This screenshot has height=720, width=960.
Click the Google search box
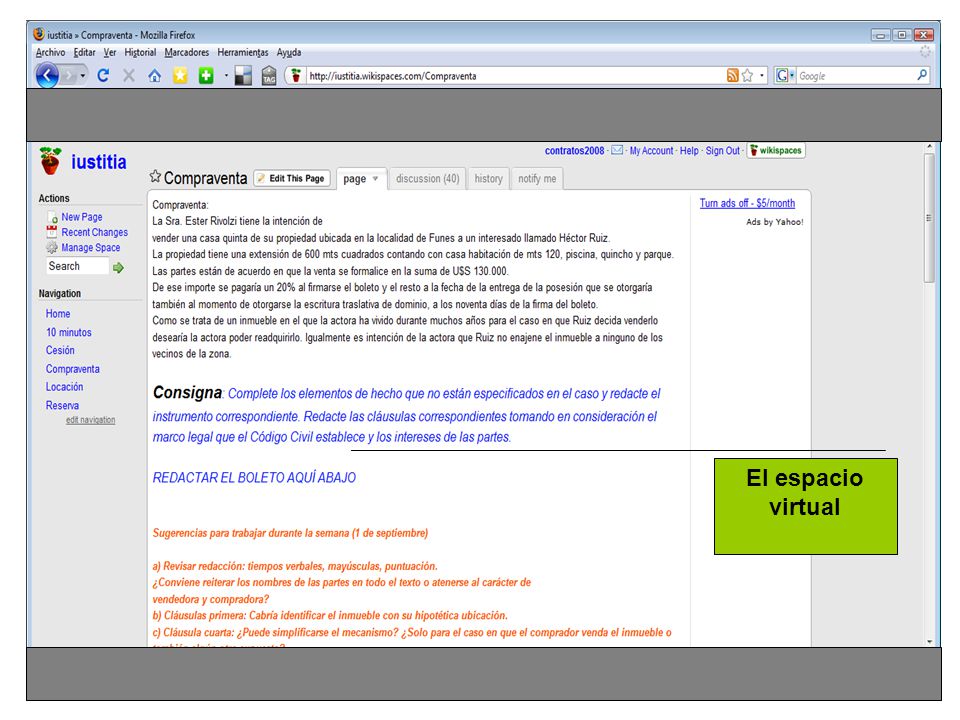[856, 76]
